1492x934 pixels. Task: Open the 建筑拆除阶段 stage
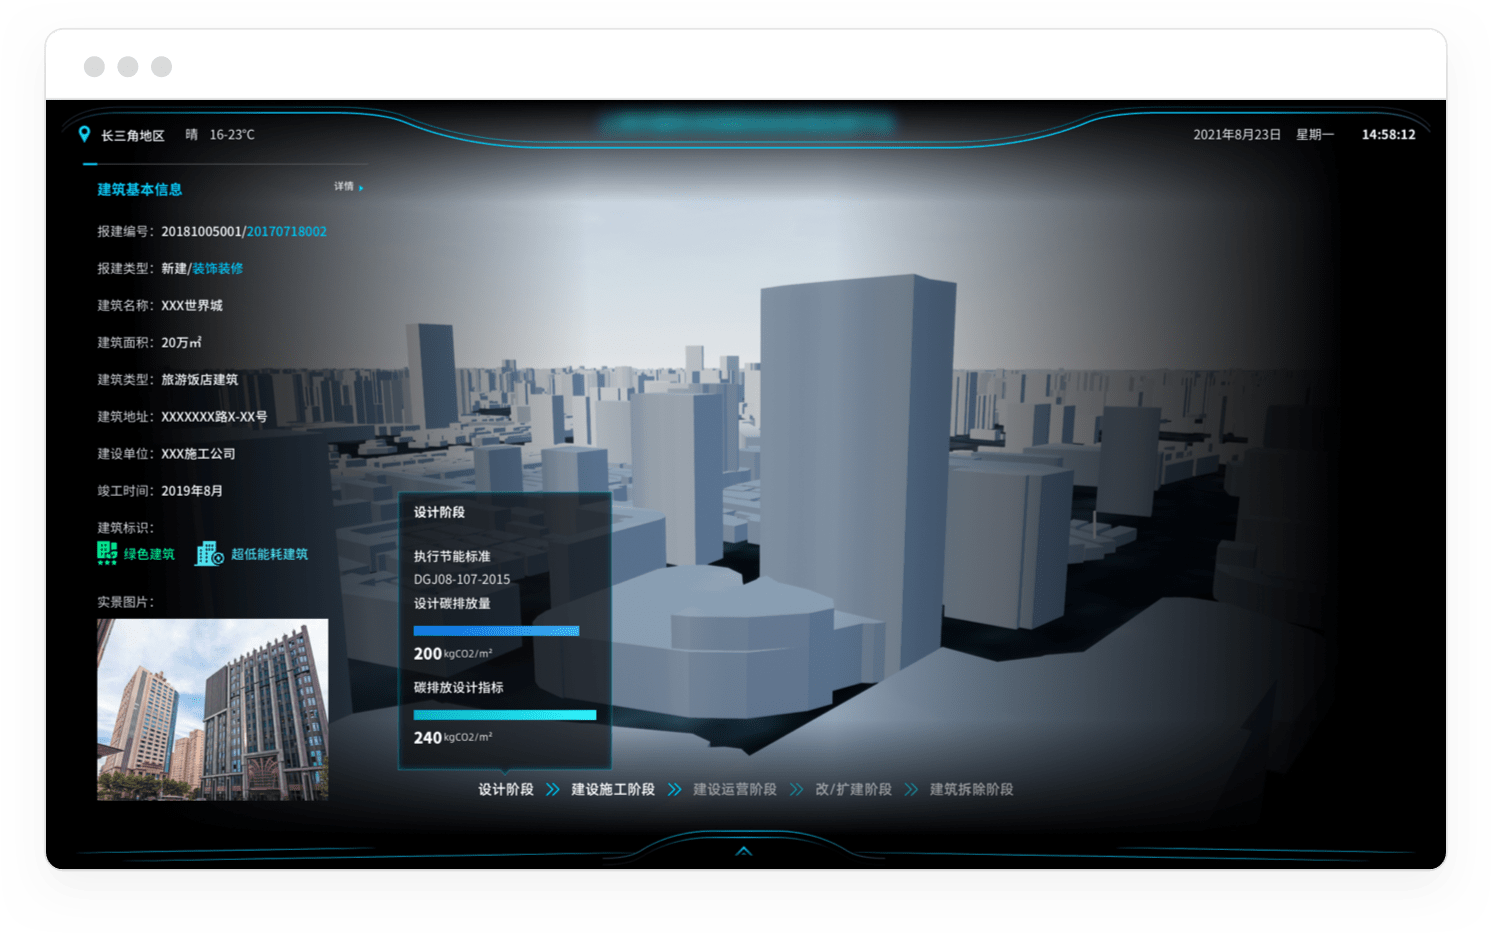coord(971,790)
